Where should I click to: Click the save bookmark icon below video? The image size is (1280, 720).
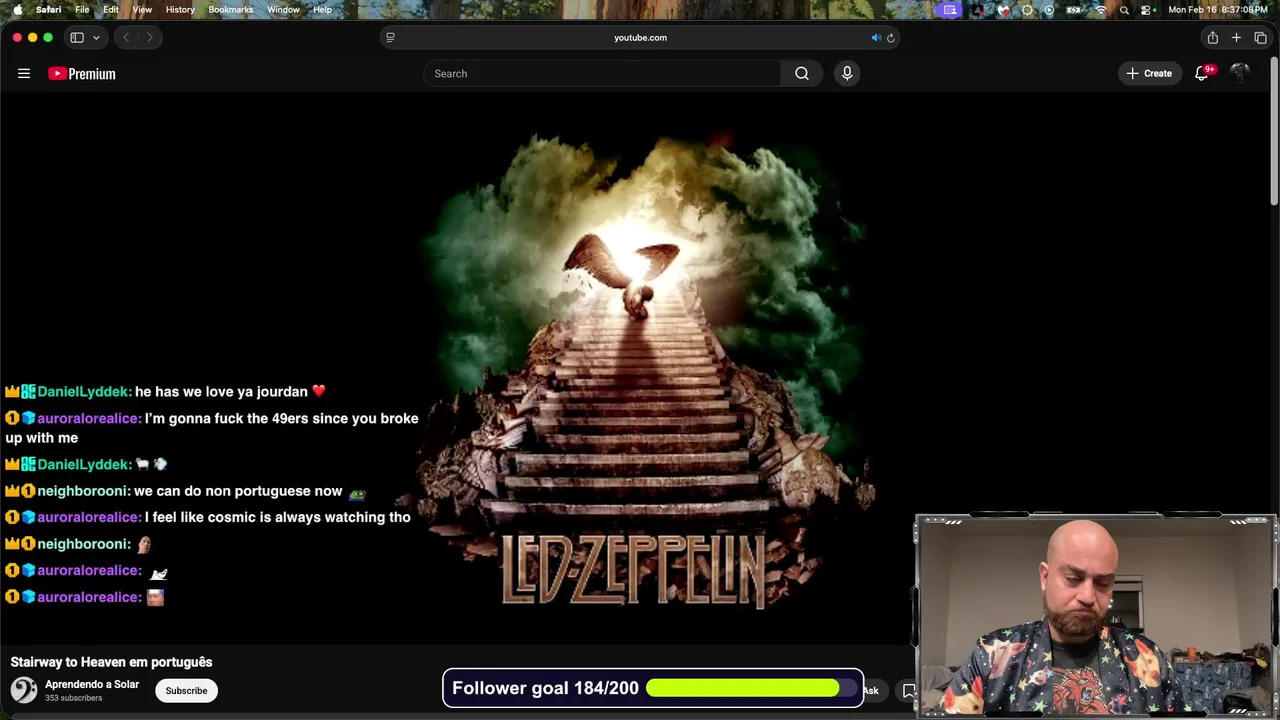pyautogui.click(x=908, y=690)
